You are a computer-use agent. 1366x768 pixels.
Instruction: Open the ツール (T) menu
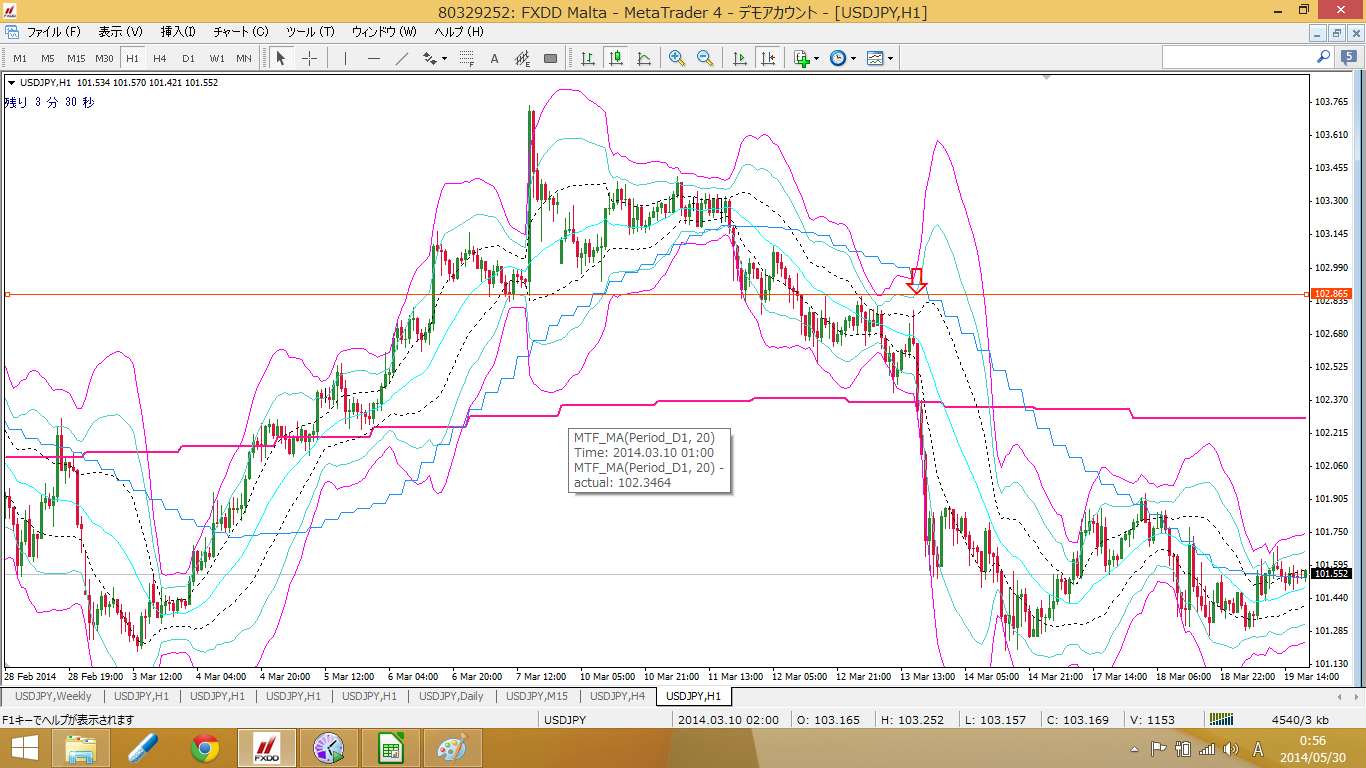310,32
